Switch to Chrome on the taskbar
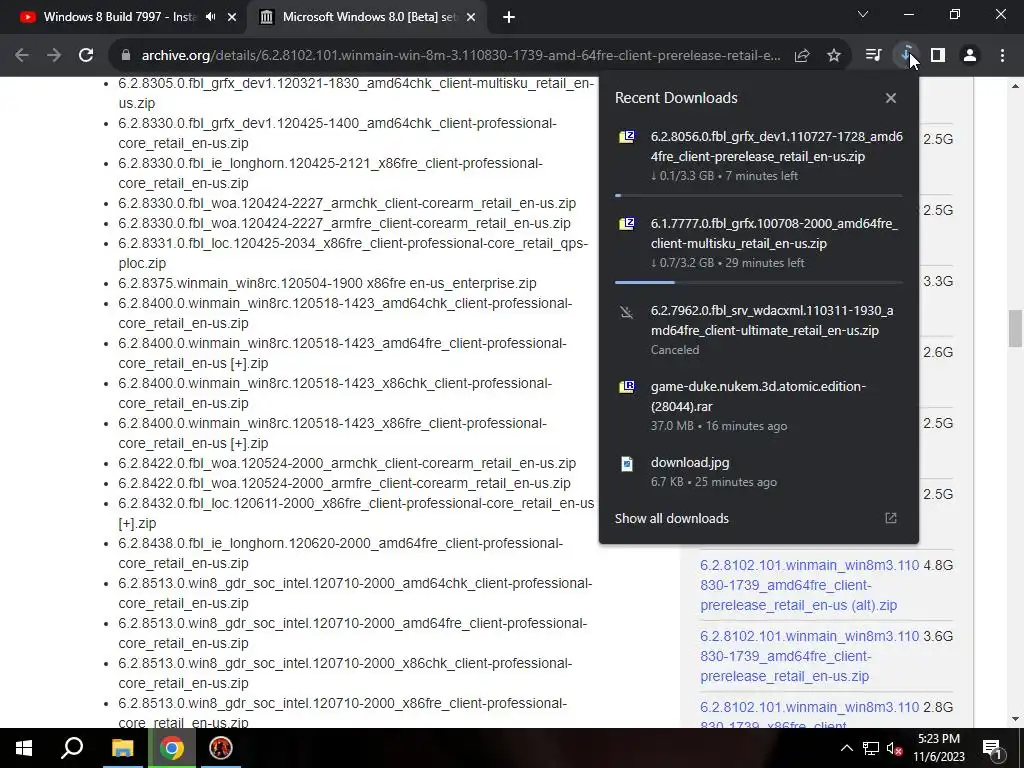 172,748
